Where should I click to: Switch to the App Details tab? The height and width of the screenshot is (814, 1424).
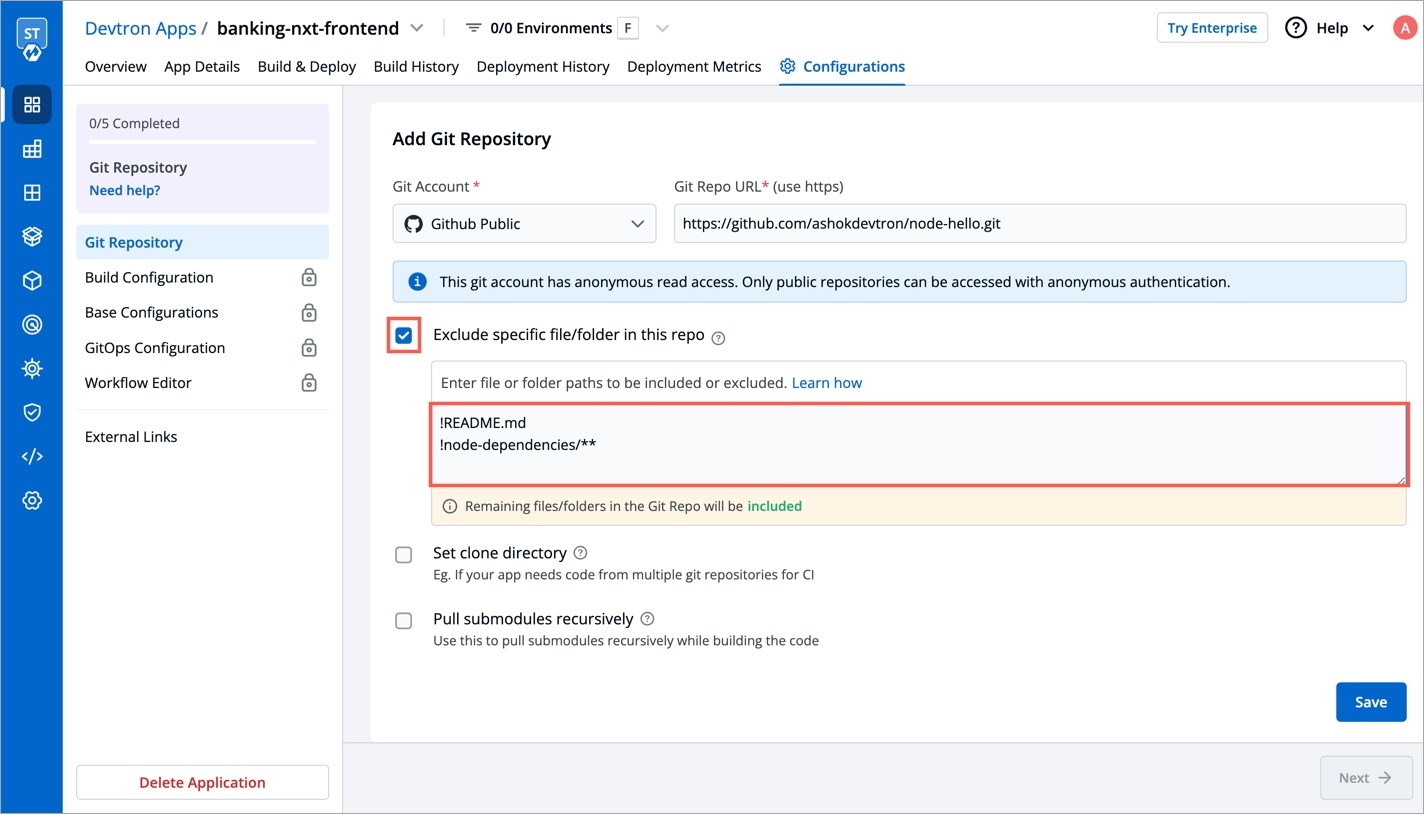(202, 66)
